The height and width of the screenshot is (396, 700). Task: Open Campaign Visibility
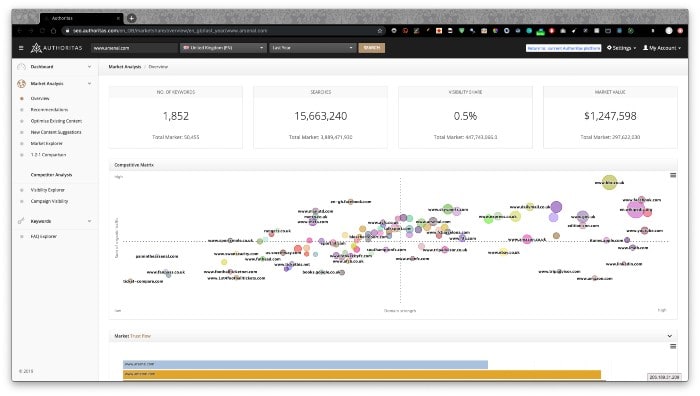pyautogui.click(x=49, y=201)
